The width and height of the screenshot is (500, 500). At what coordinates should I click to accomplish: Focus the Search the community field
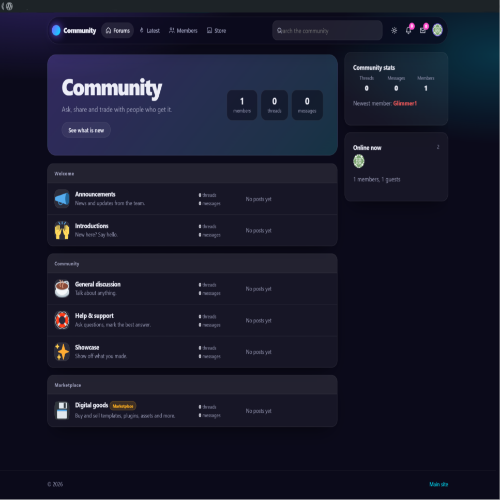[x=327, y=30]
